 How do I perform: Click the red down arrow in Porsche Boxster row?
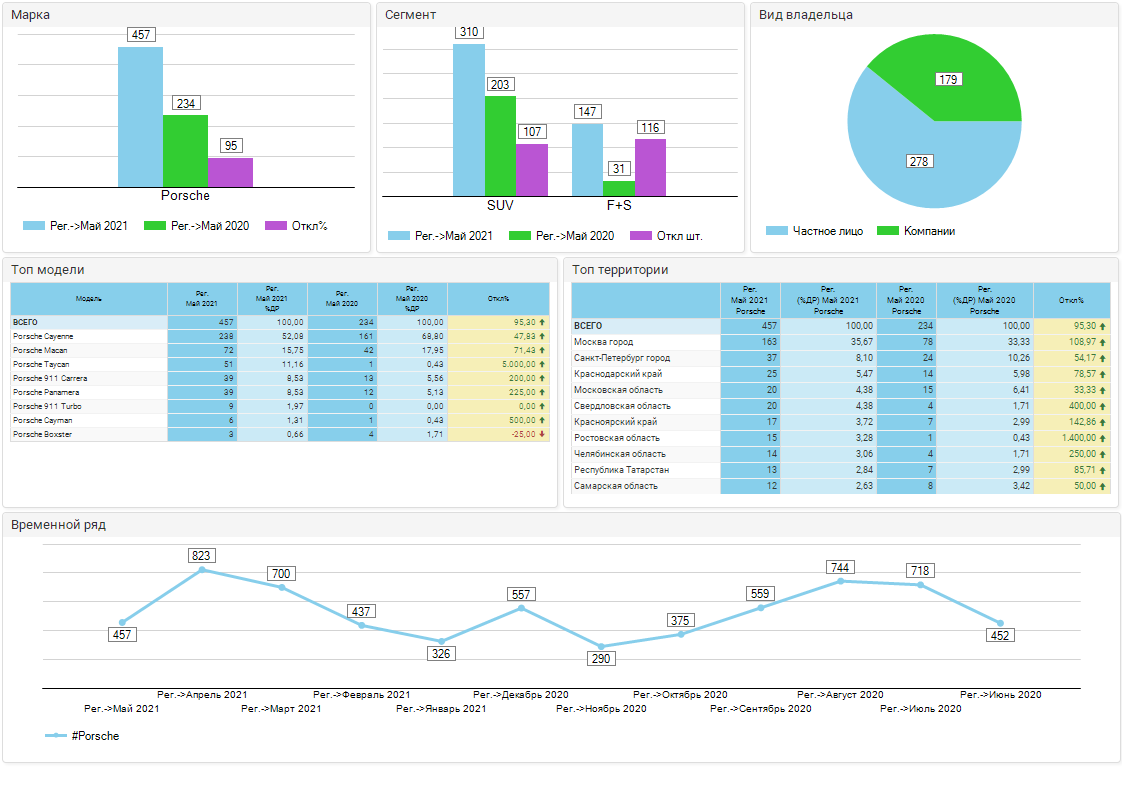[x=542, y=435]
